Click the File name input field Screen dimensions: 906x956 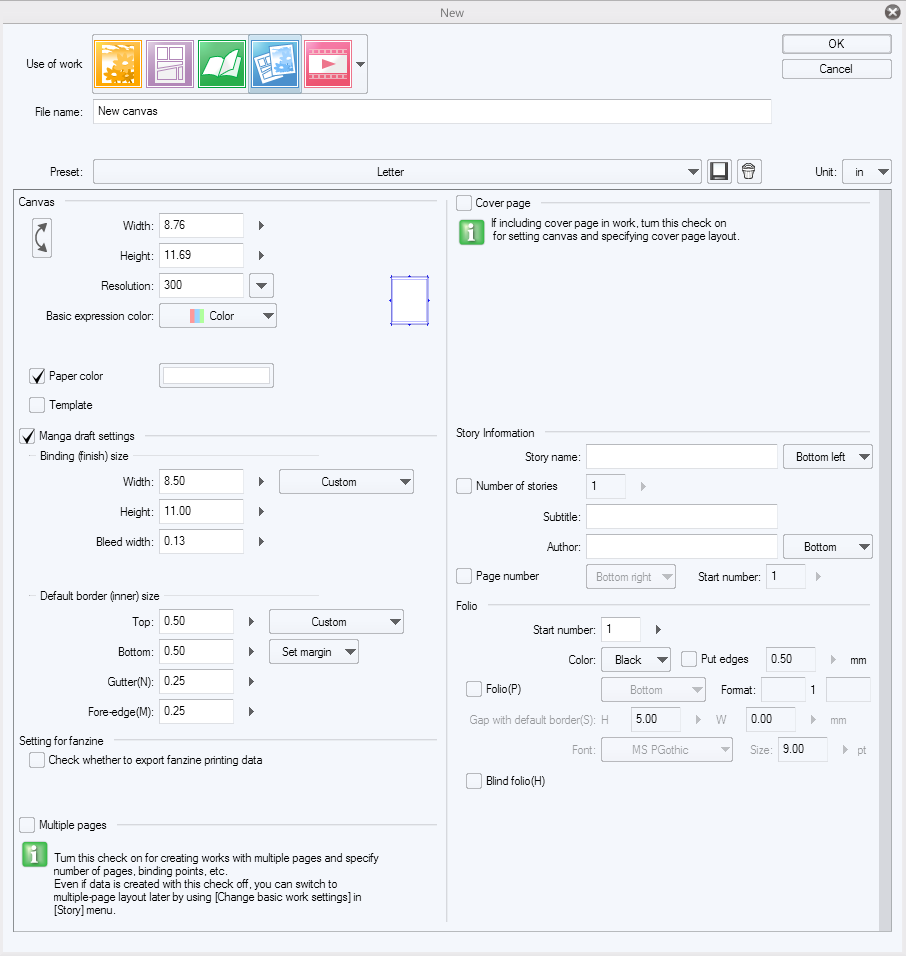click(x=432, y=112)
